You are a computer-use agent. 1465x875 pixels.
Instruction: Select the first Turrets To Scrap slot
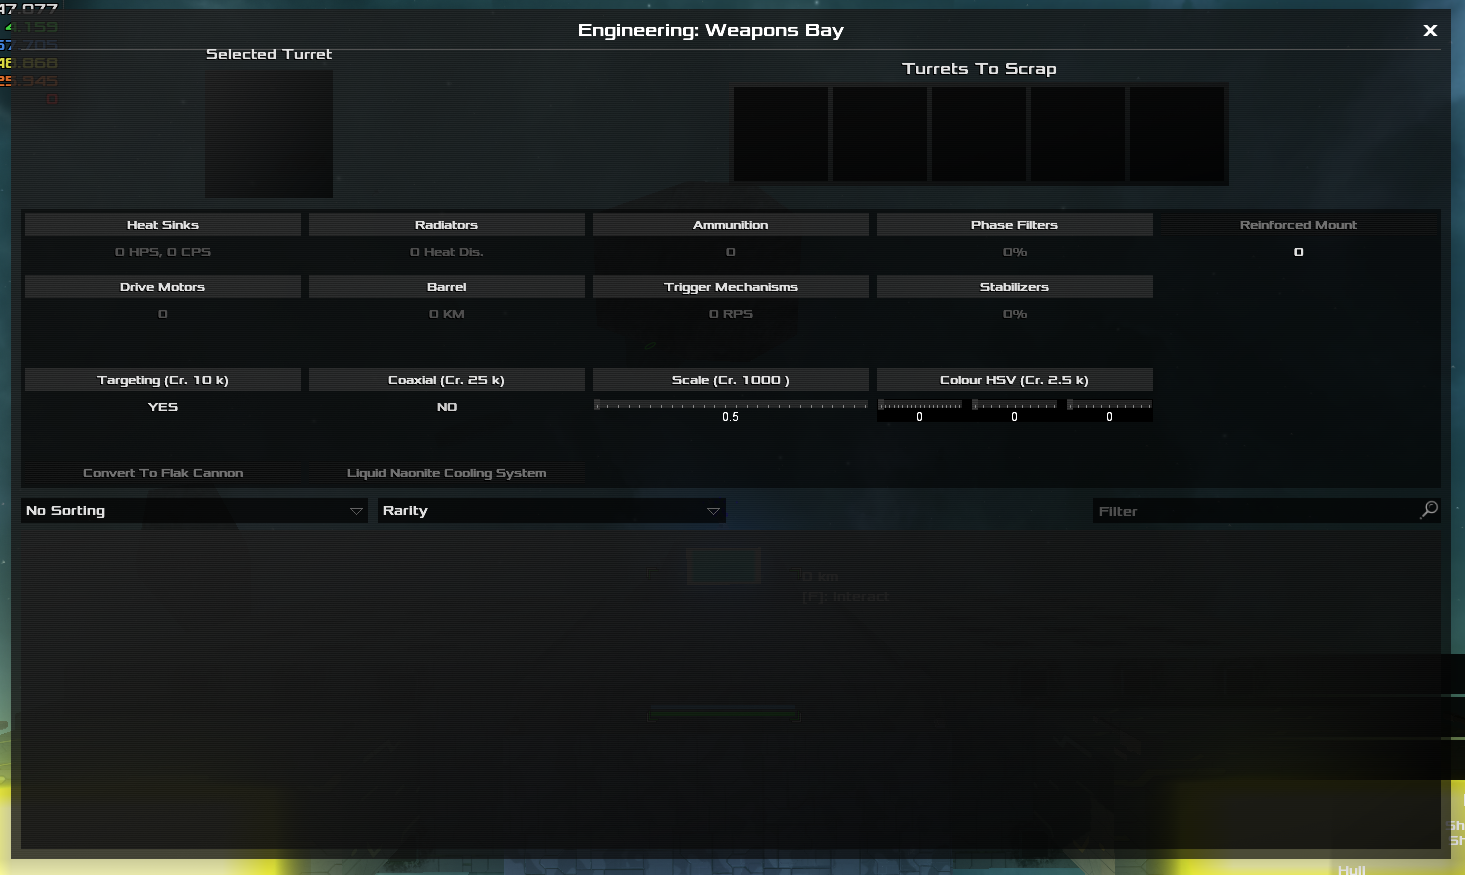[781, 134]
